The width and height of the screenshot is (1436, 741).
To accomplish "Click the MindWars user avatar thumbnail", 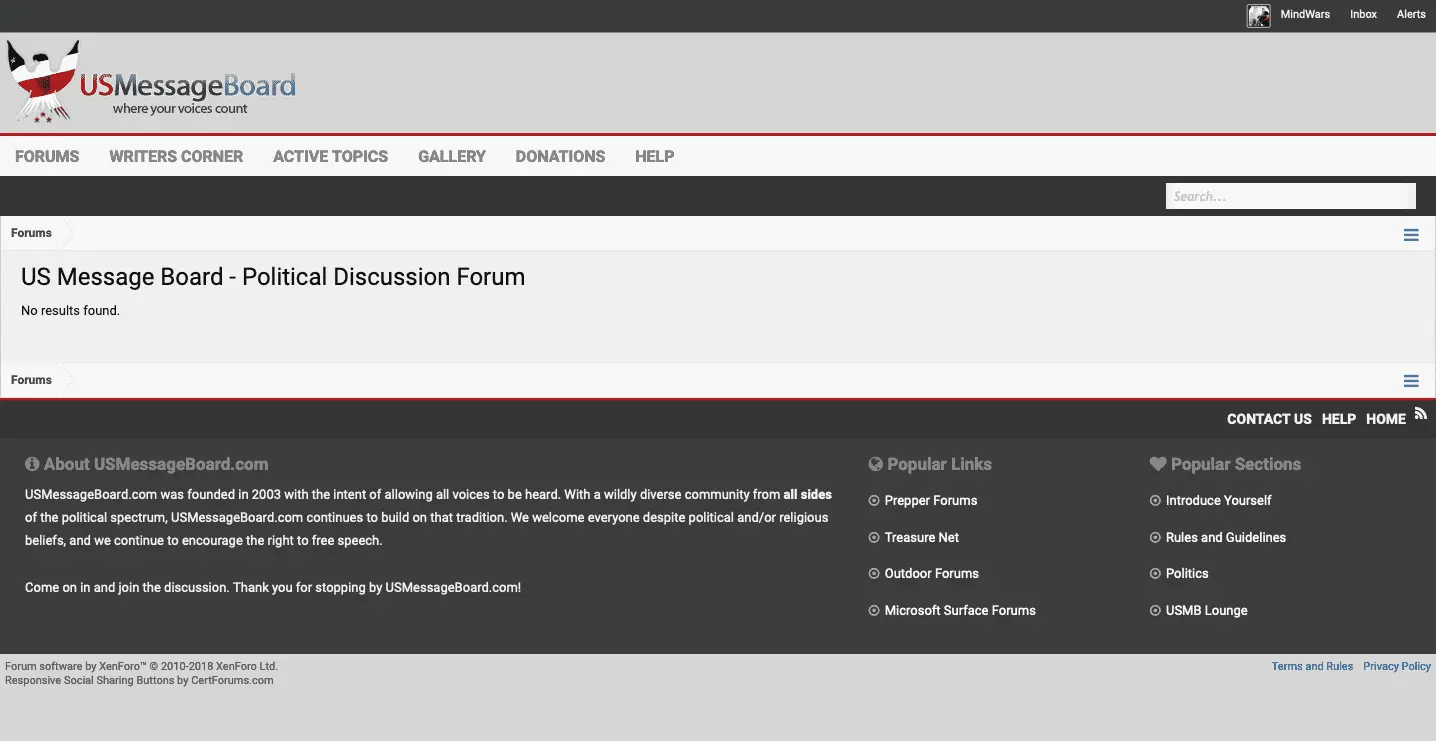I will point(1258,15).
